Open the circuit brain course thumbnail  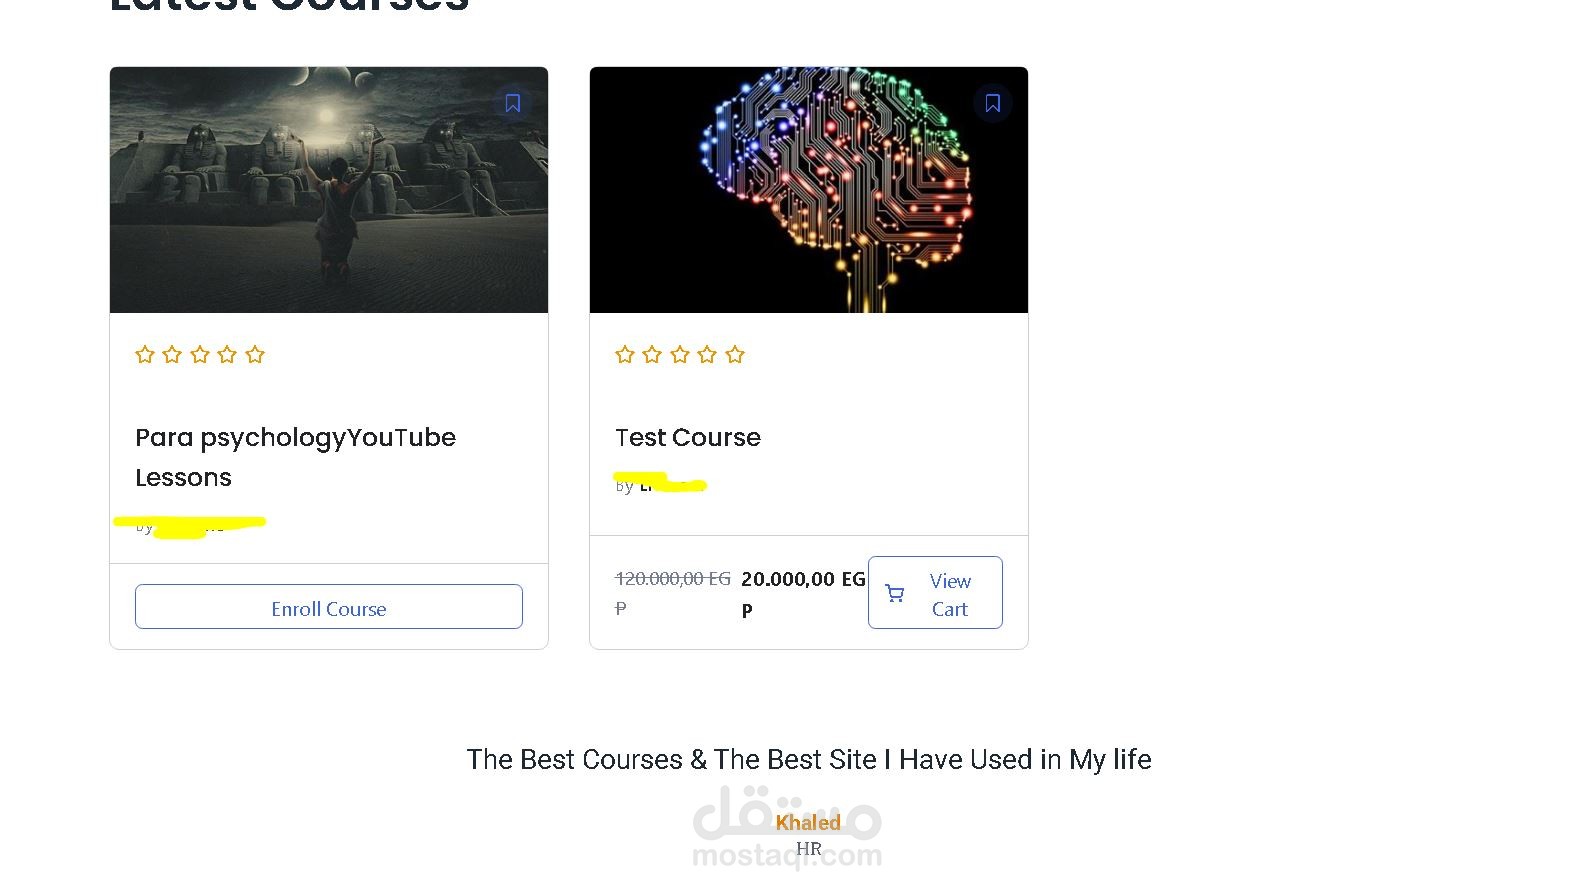[809, 190]
